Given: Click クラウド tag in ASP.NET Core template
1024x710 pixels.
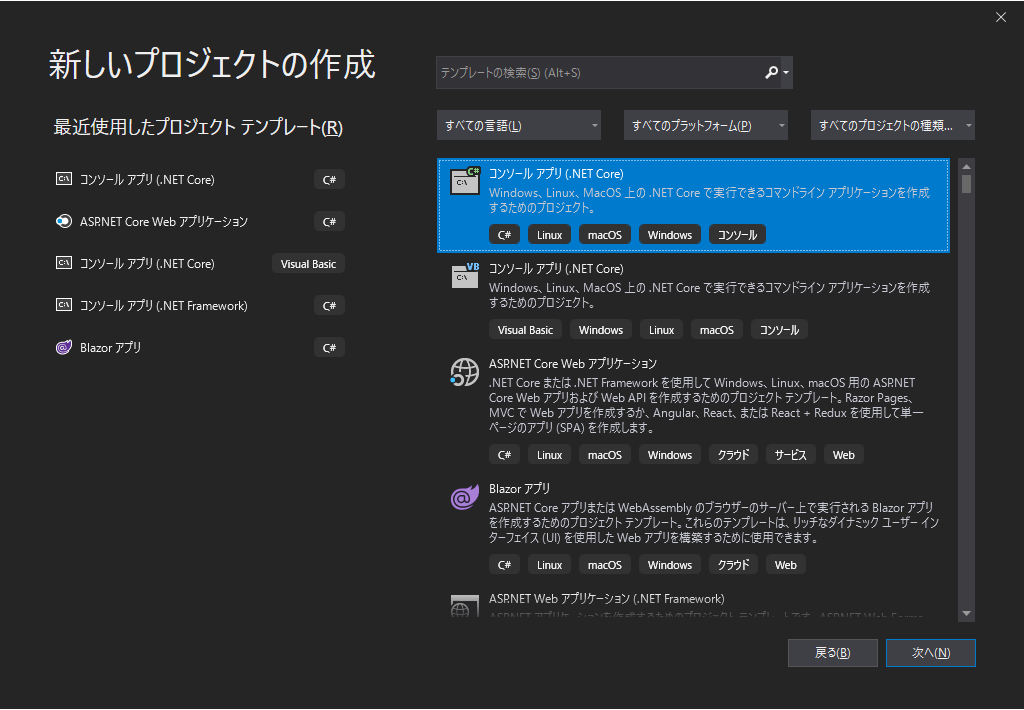Looking at the screenshot, I should click(733, 455).
